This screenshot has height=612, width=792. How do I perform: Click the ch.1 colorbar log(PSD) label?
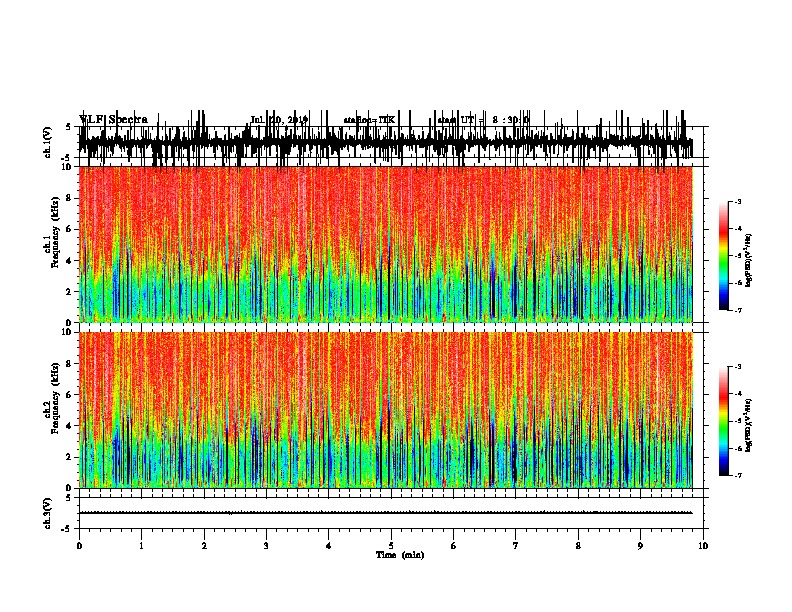(x=748, y=260)
